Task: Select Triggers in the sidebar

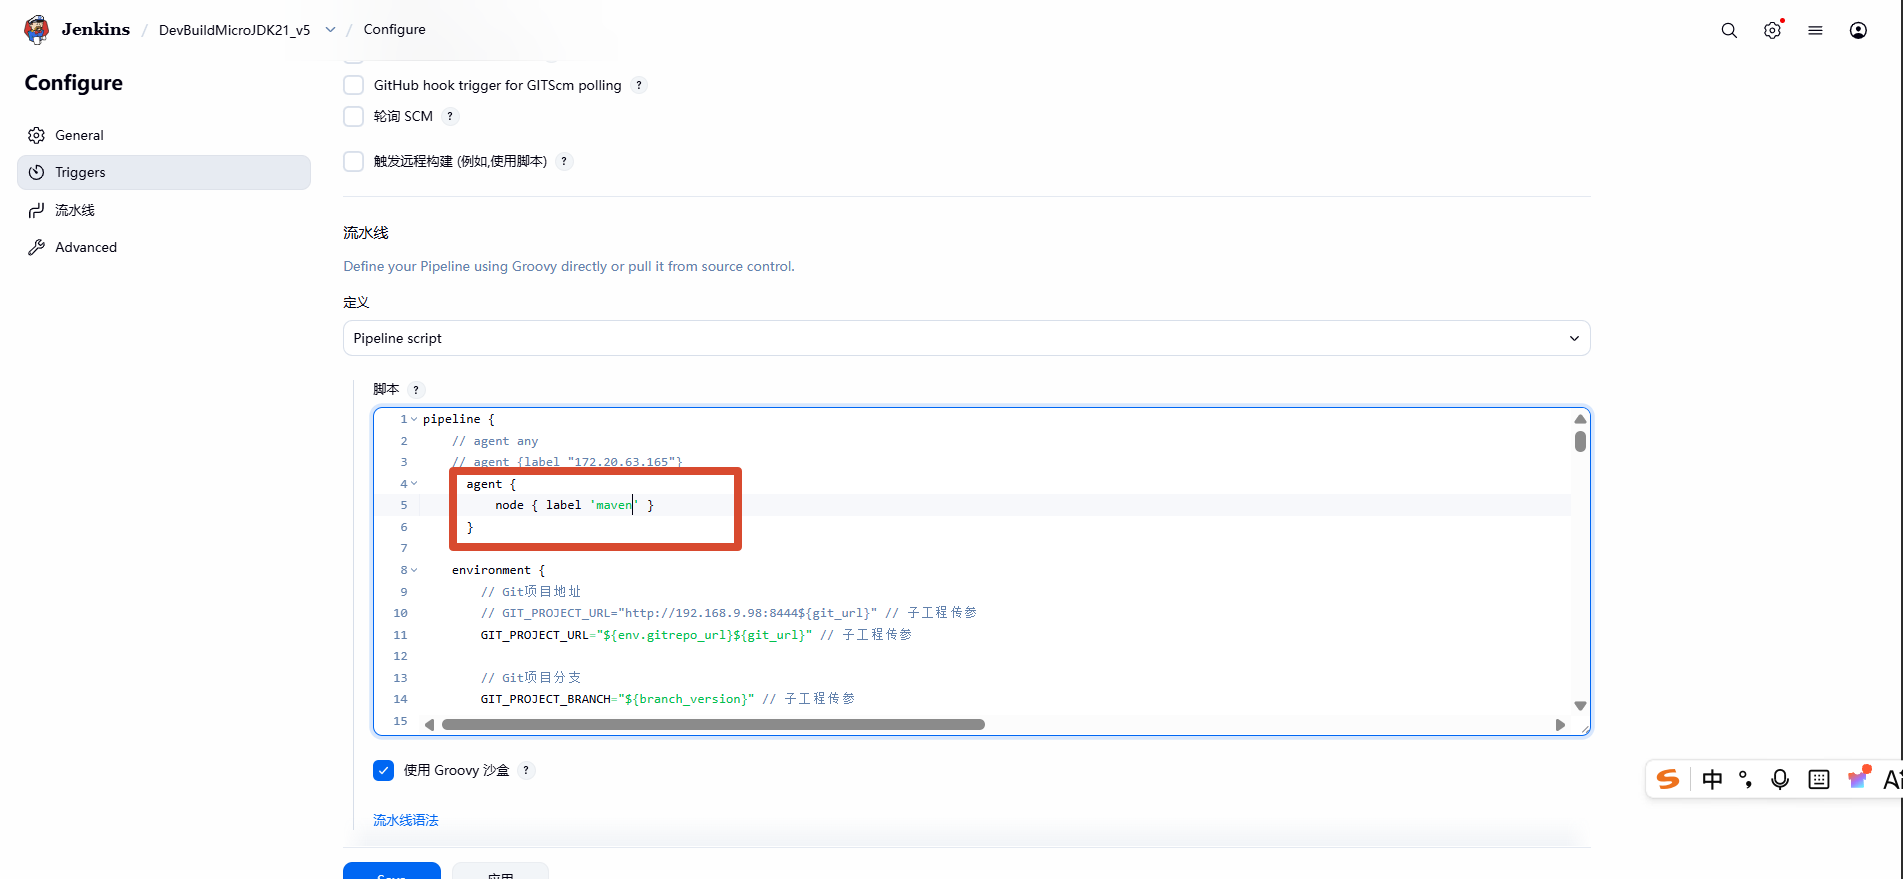Action: [x=164, y=172]
